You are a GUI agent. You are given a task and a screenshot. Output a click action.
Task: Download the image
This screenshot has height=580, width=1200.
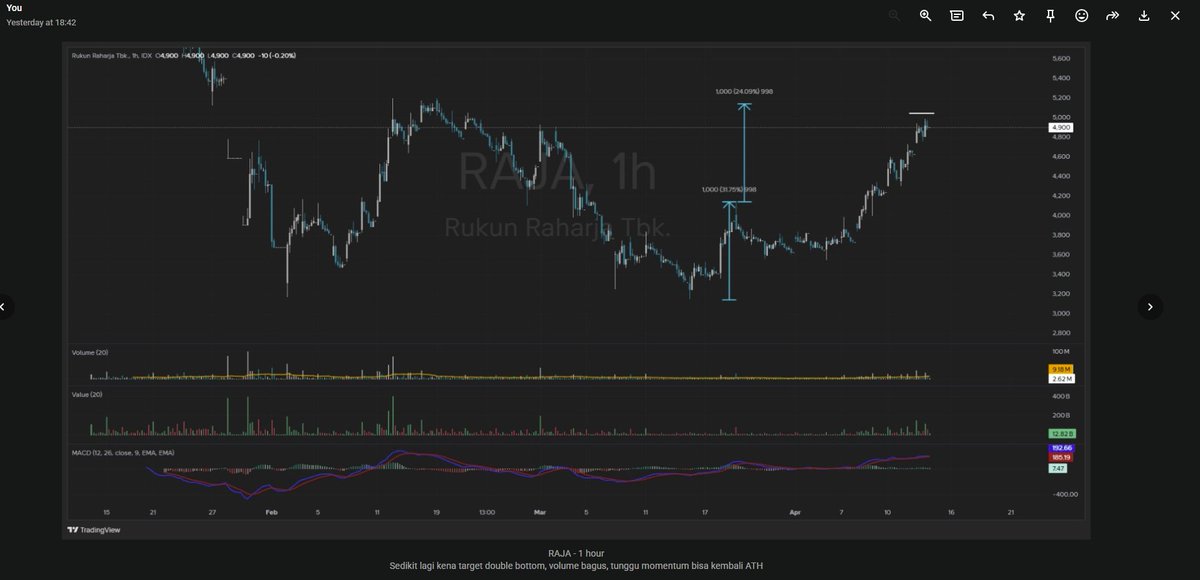pyautogui.click(x=1144, y=16)
